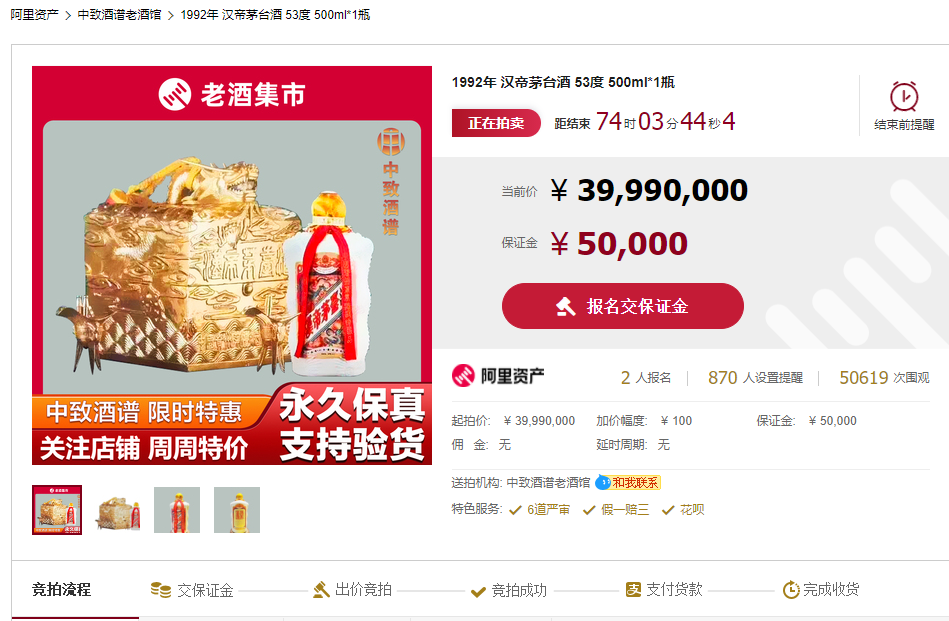Click the 花呗 service checkmark

pos(668,510)
